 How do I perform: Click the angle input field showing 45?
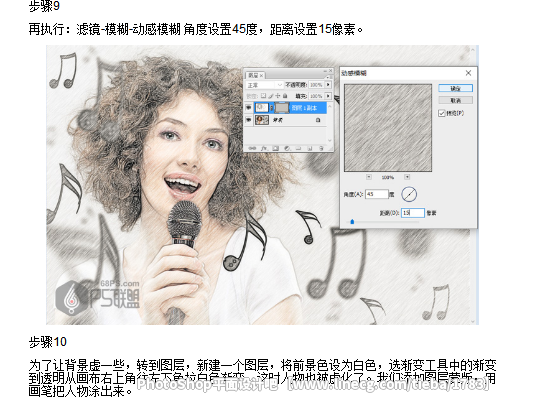(x=377, y=194)
